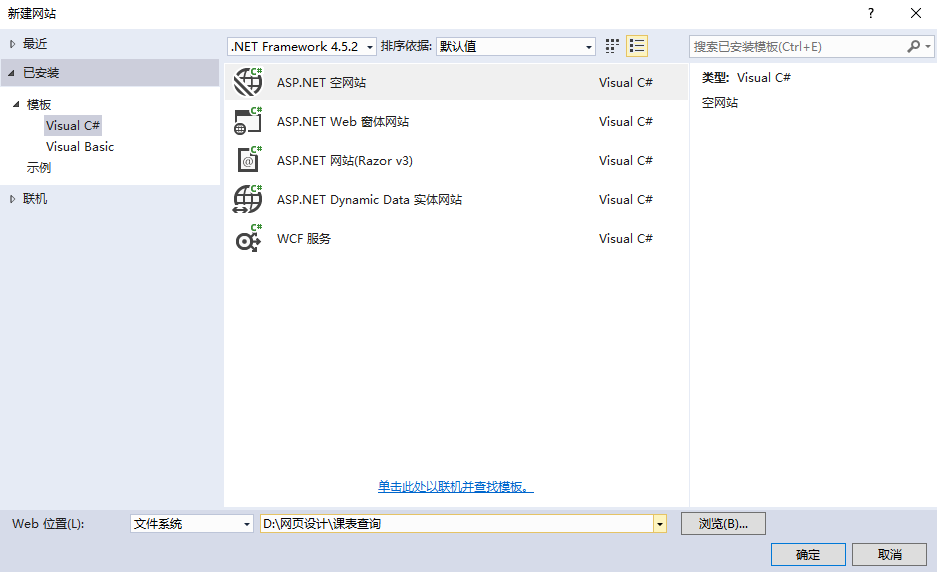Select the ASP.NET 网站(Razor v3) name text
The image size is (937, 572).
point(345,160)
